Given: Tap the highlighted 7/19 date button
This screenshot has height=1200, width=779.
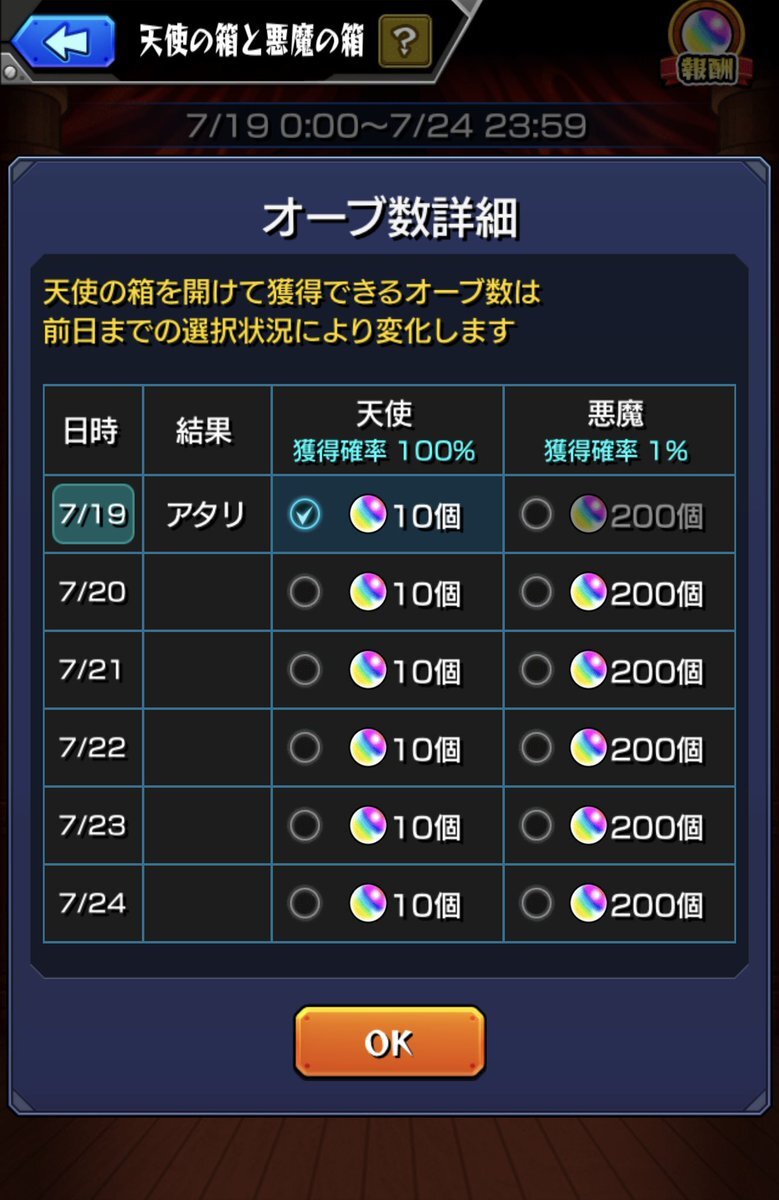Looking at the screenshot, I should [x=93, y=514].
